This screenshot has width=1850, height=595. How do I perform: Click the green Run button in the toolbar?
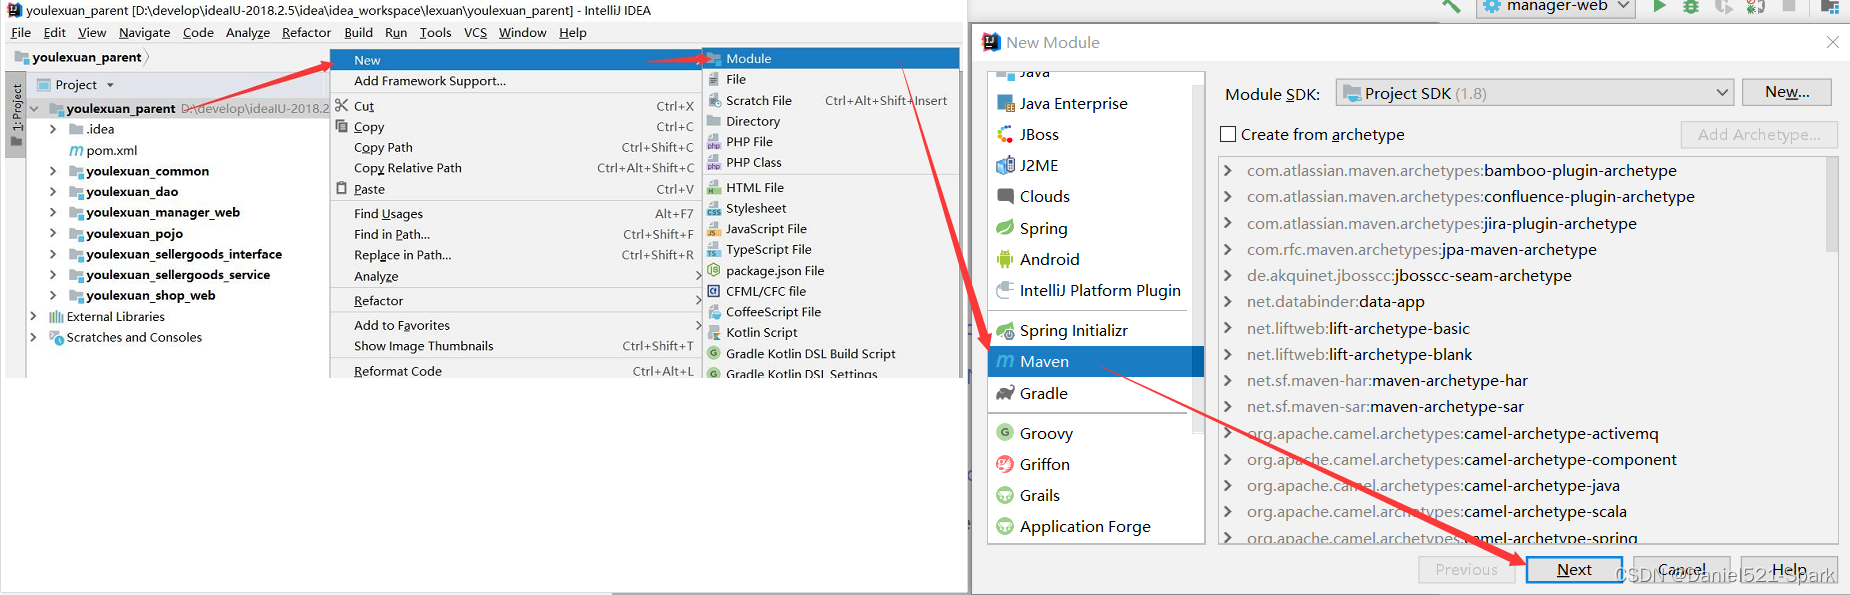(1659, 7)
